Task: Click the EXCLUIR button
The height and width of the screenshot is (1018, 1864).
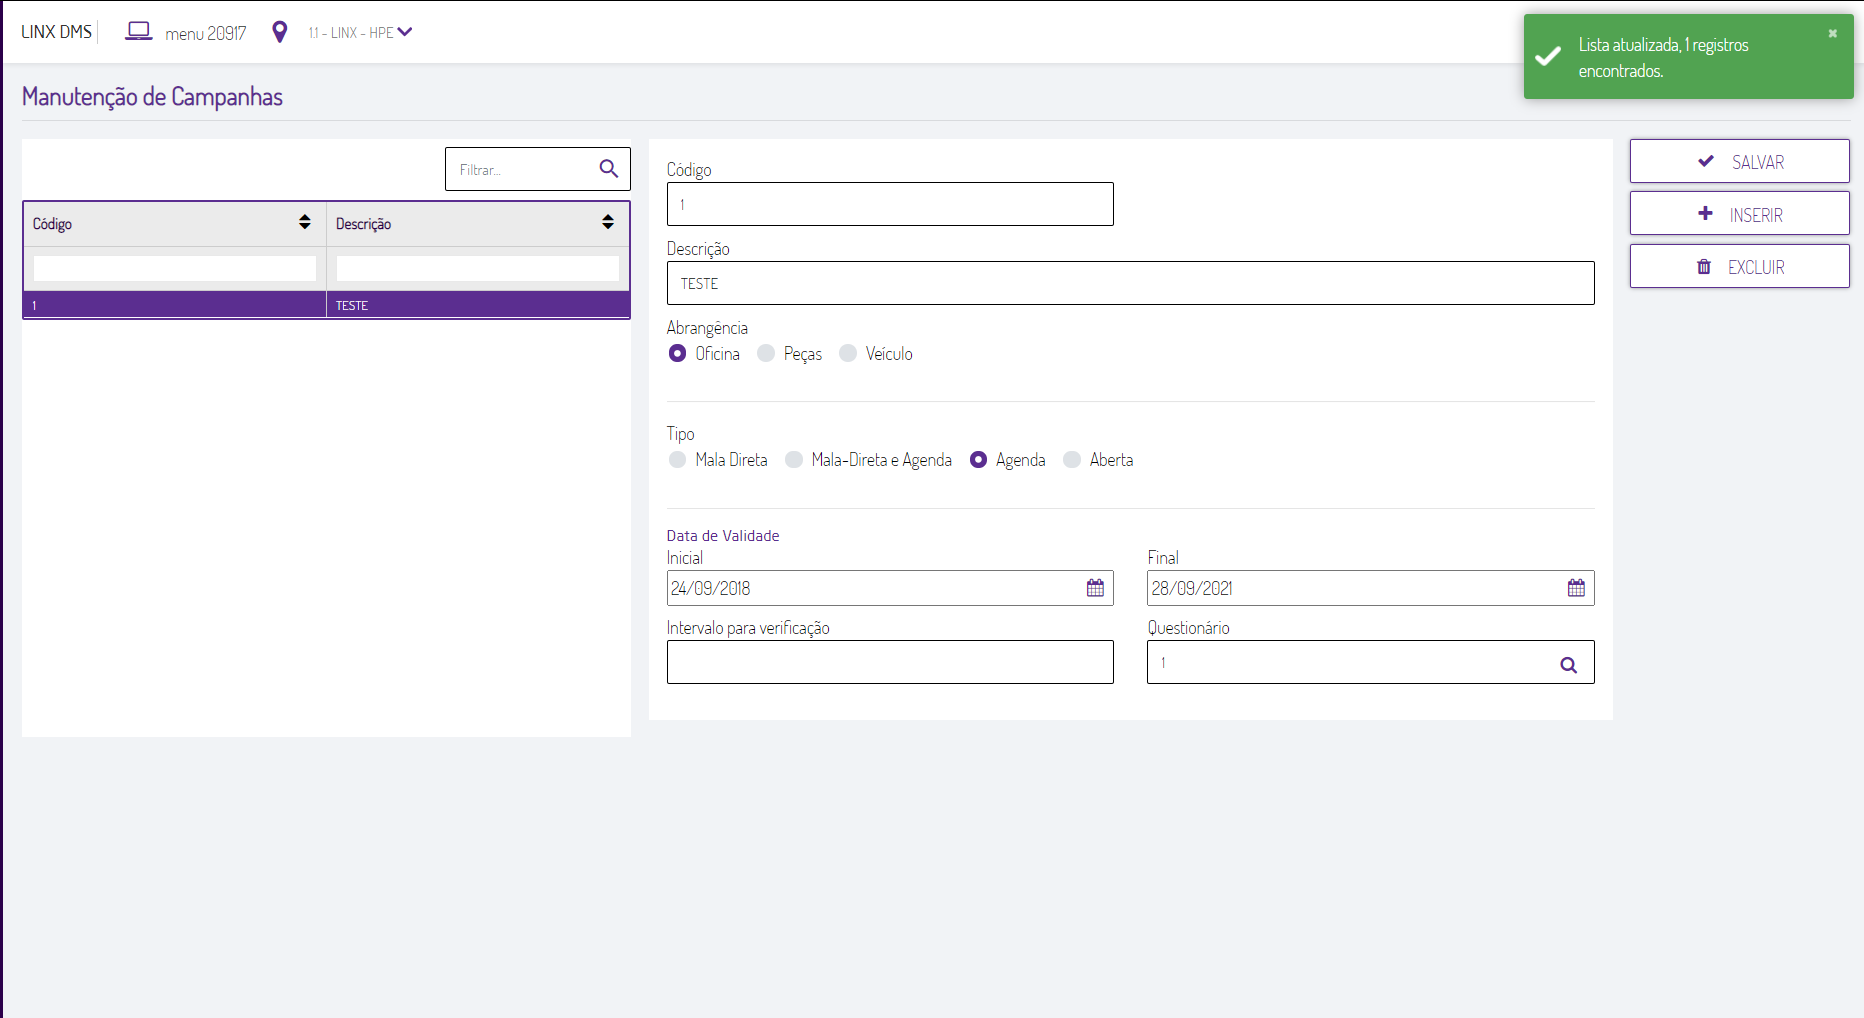Action: click(1739, 267)
